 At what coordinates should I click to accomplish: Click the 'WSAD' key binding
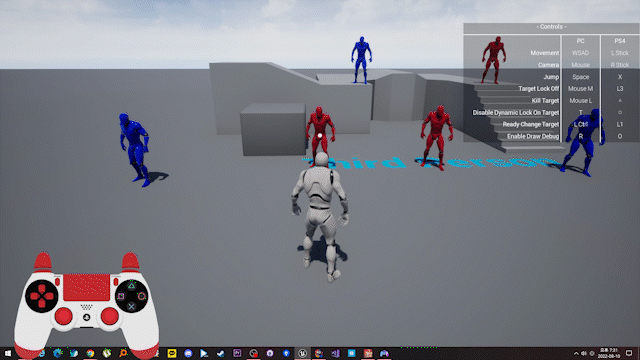pos(580,53)
